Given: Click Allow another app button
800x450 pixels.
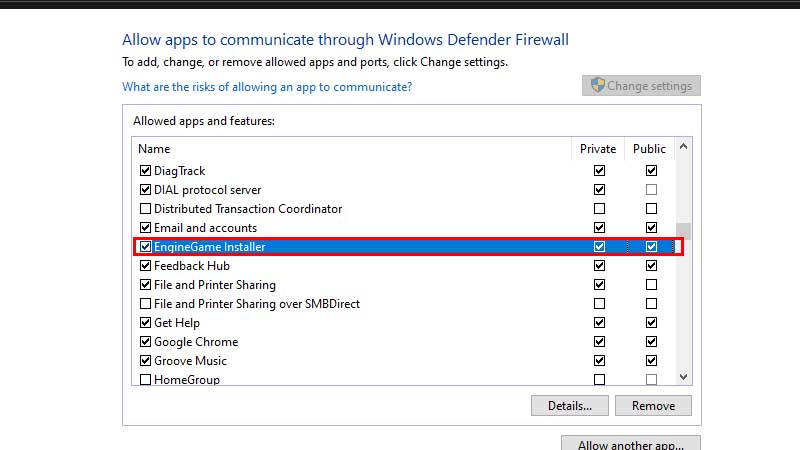Looking at the screenshot, I should click(x=631, y=444).
